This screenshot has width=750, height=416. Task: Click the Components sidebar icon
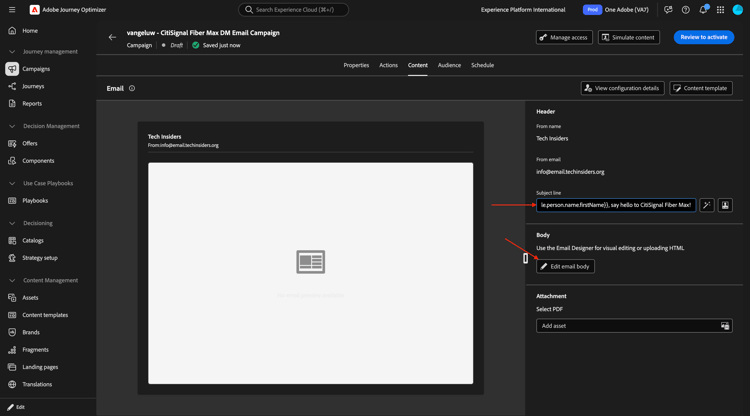pyautogui.click(x=12, y=161)
